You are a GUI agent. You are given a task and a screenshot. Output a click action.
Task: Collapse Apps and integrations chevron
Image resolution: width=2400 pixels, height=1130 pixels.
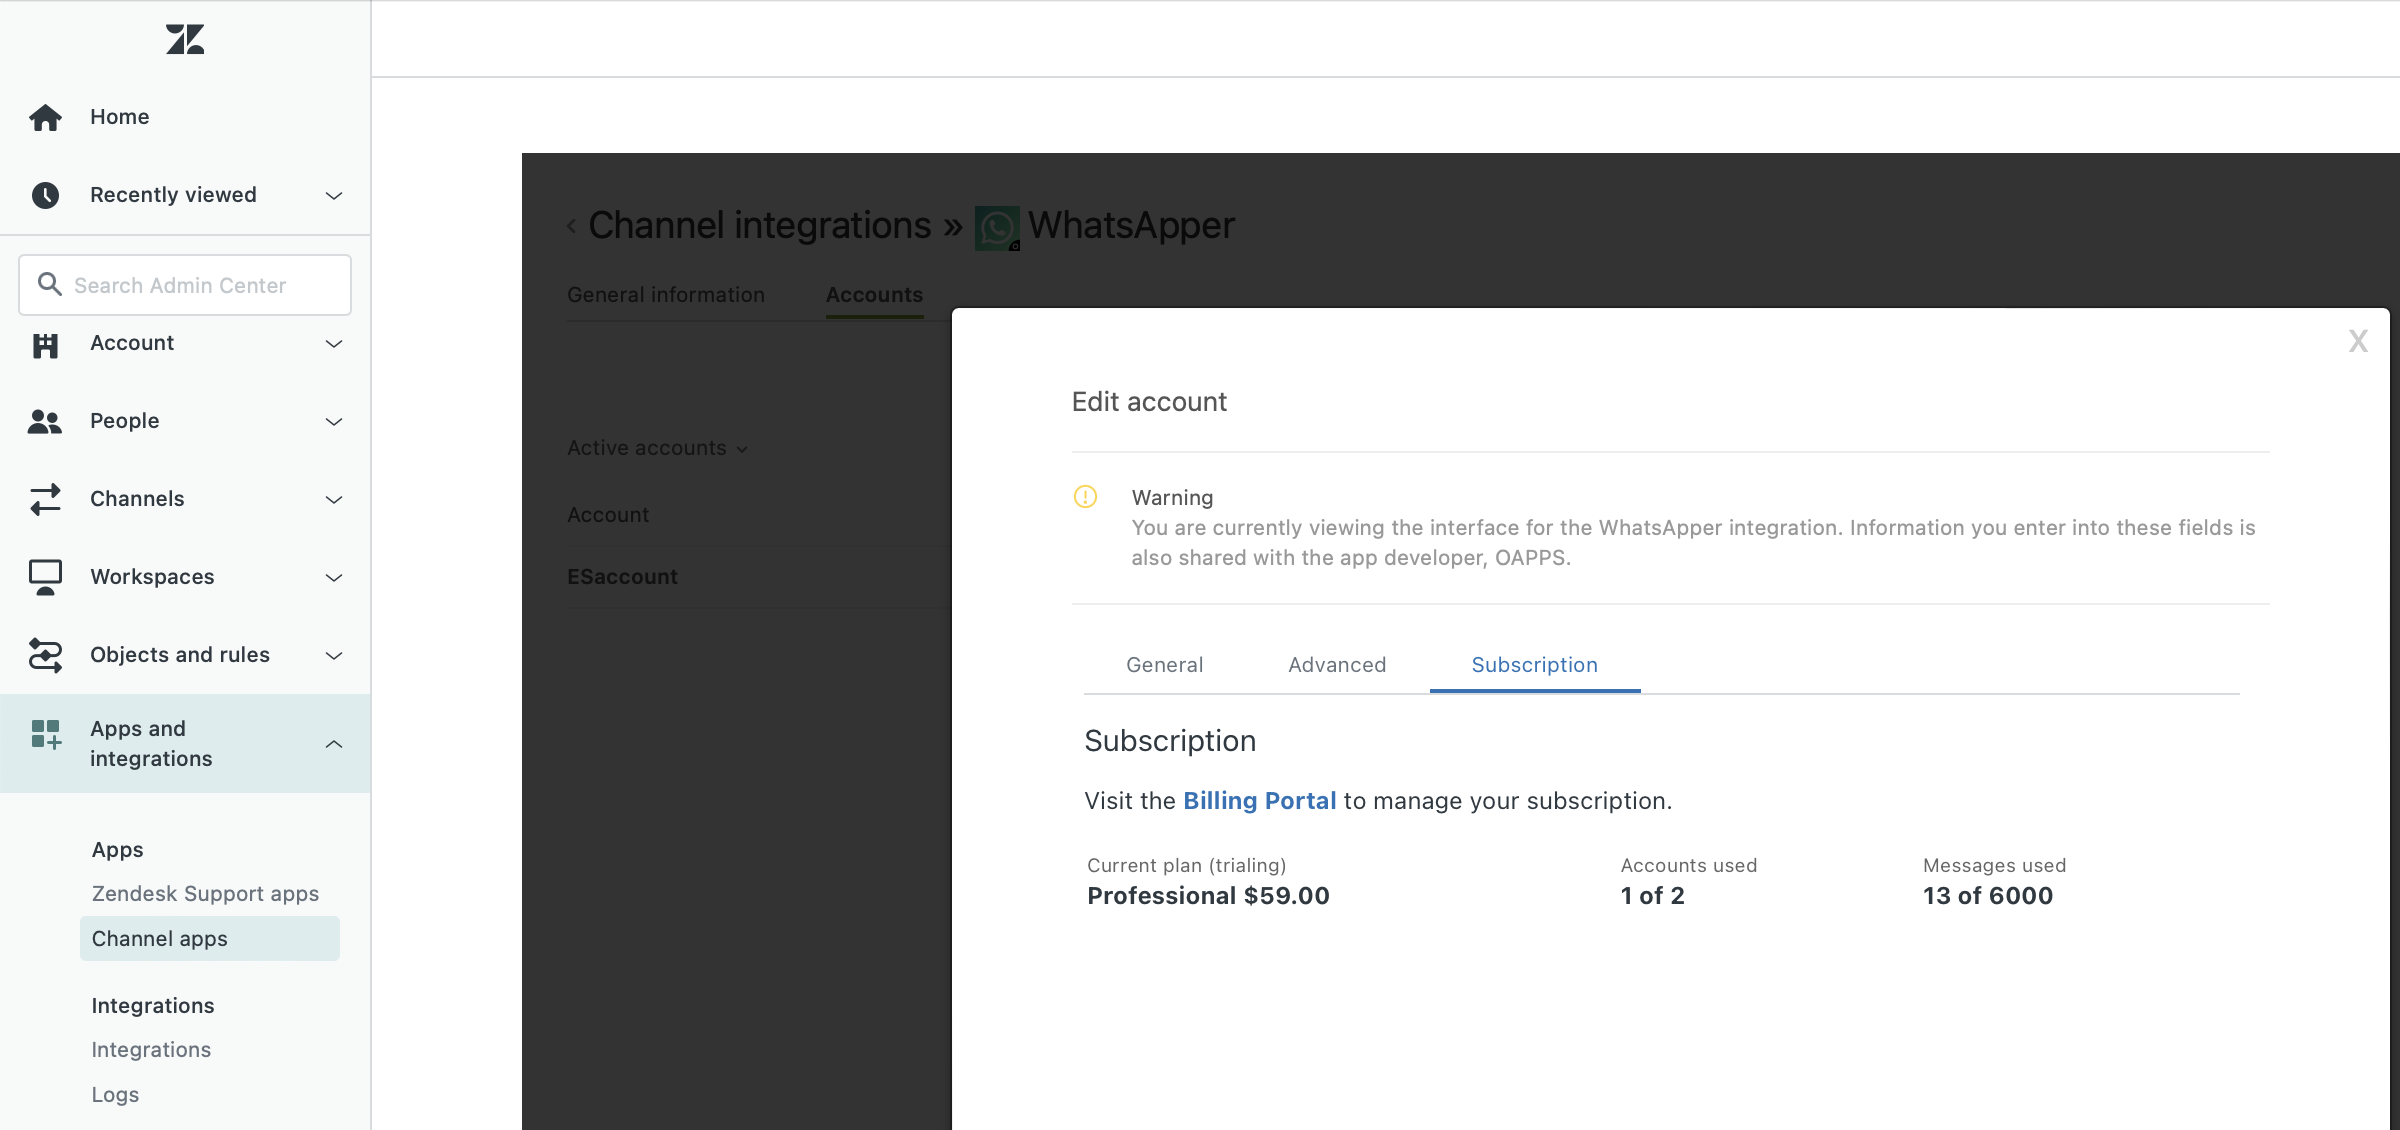(x=334, y=744)
